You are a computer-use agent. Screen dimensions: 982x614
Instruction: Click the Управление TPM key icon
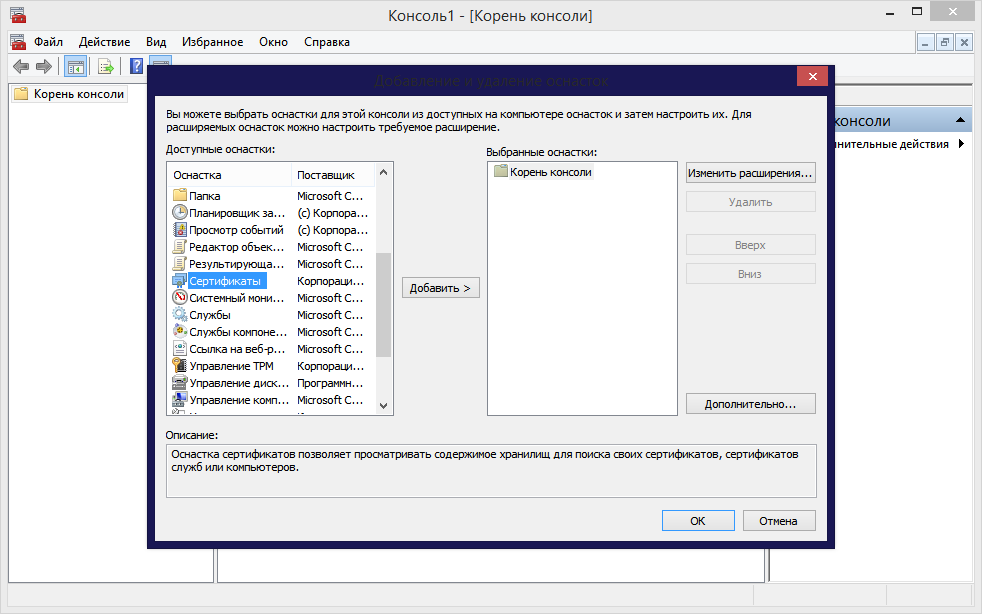pyautogui.click(x=180, y=365)
